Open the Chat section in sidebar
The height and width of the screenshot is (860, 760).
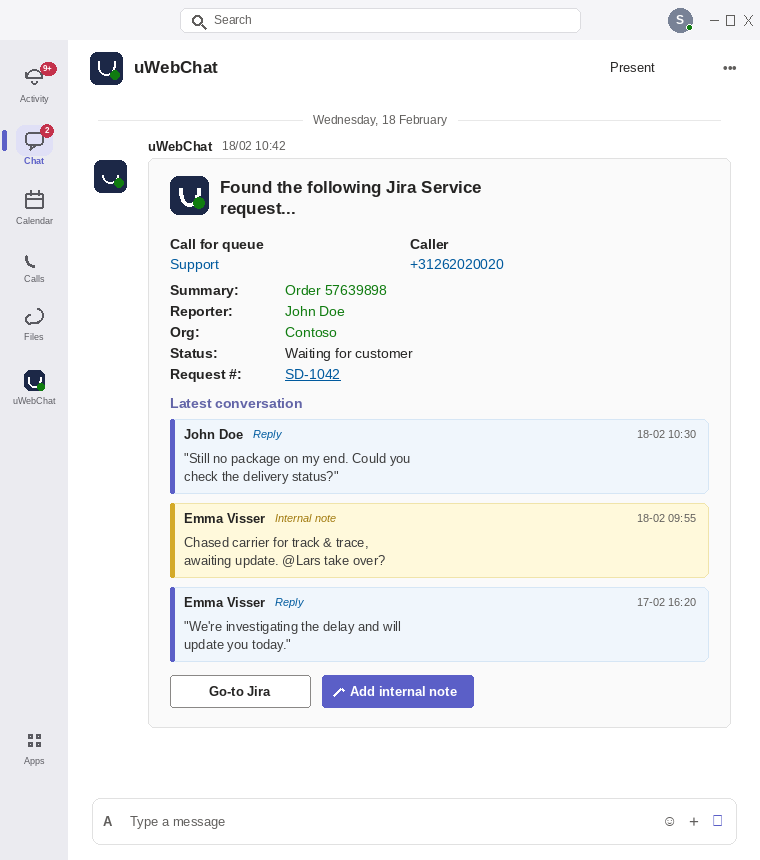click(x=34, y=145)
